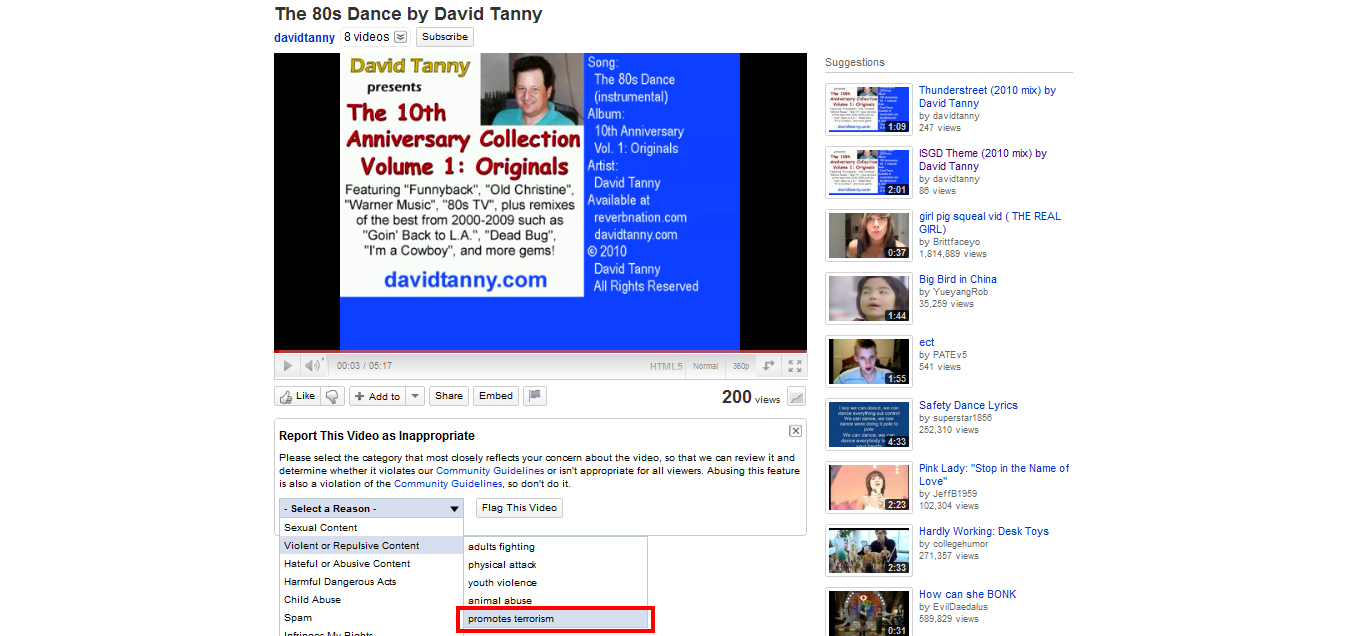This screenshot has width=1349, height=636.
Task: Open the davidtanny channel link
Action: pos(305,37)
